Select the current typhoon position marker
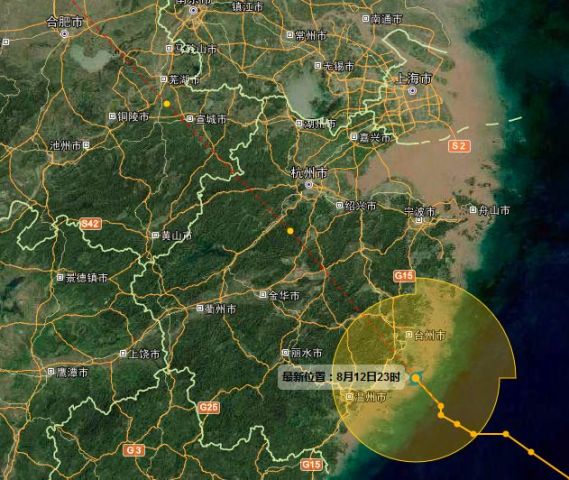 click(x=416, y=378)
